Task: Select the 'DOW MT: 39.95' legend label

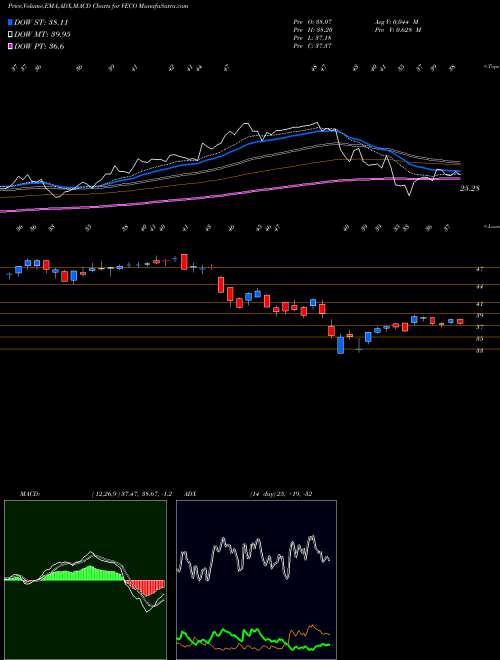Action: click(42, 35)
